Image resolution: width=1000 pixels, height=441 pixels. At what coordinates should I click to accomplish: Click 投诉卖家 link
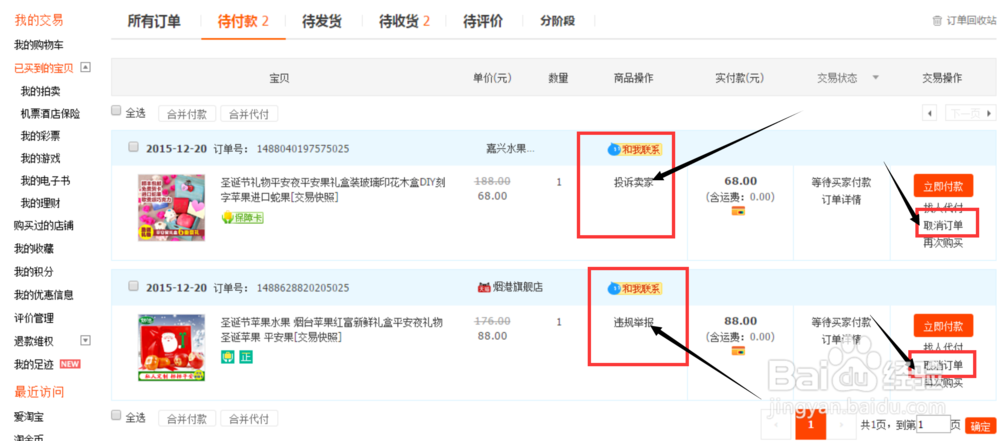[x=633, y=183]
